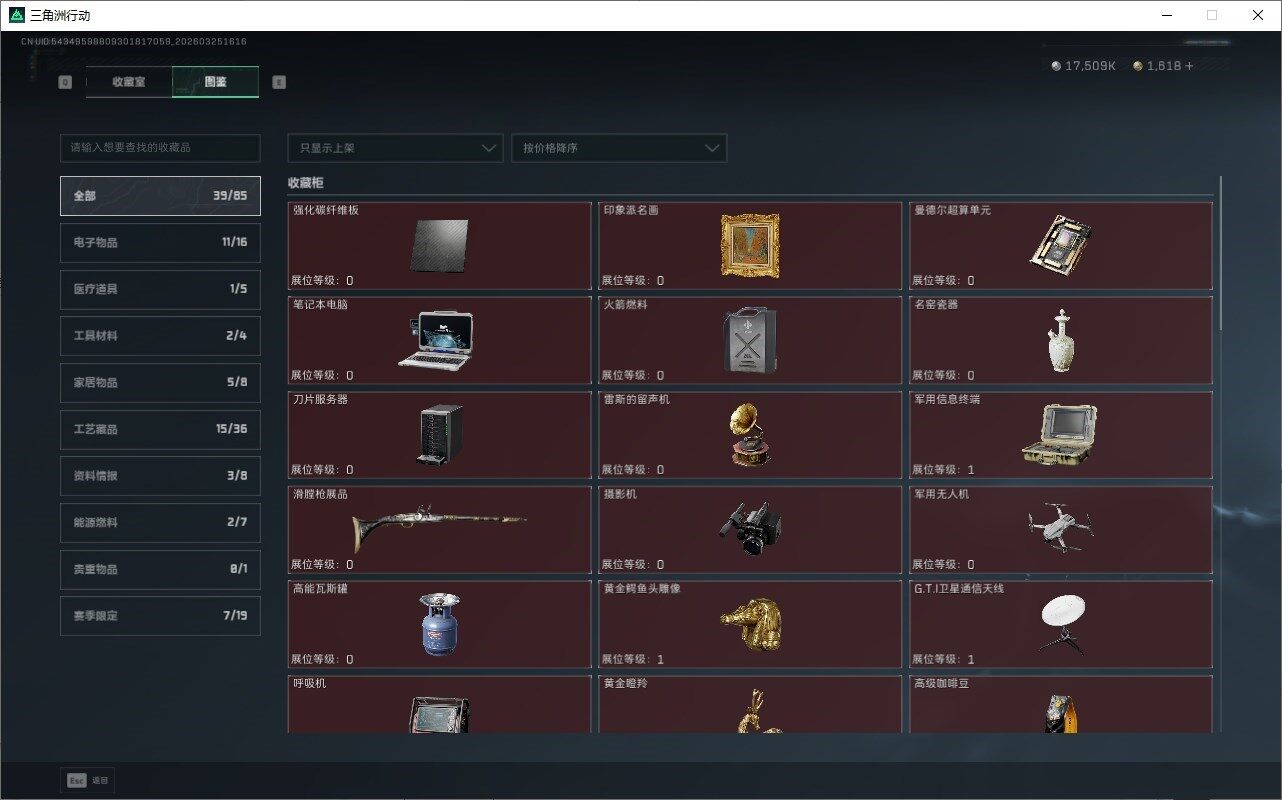The width and height of the screenshot is (1282, 800).
Task: Open the 雷斯的留声机 gramophone item
Action: (x=750, y=433)
